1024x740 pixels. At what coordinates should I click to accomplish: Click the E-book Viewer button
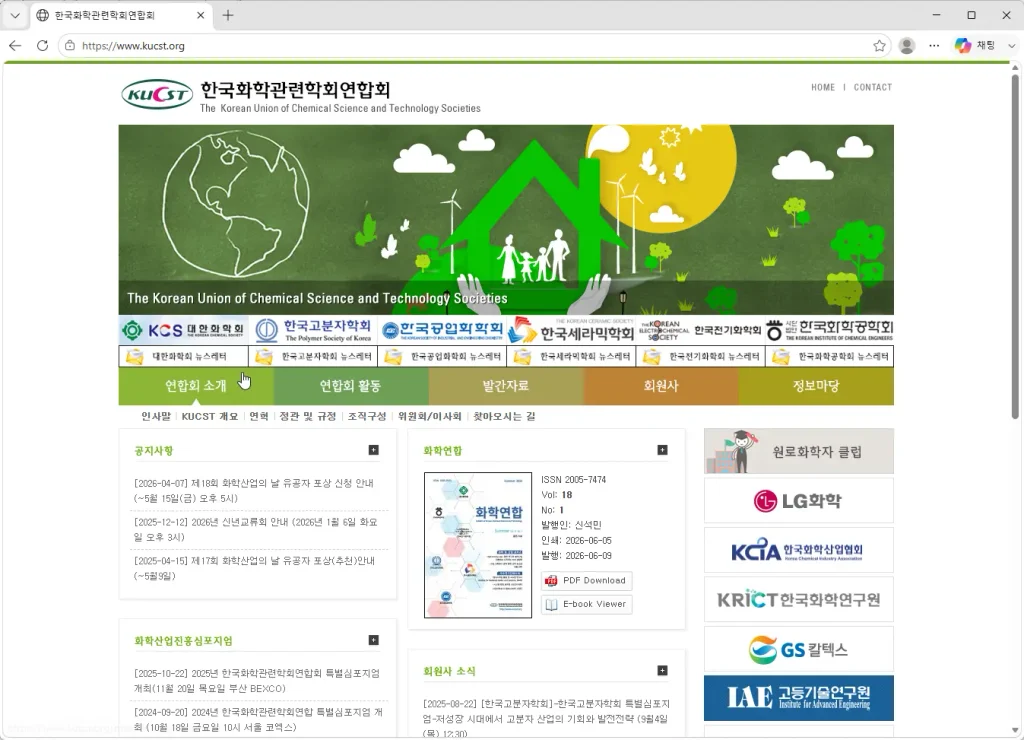click(586, 604)
